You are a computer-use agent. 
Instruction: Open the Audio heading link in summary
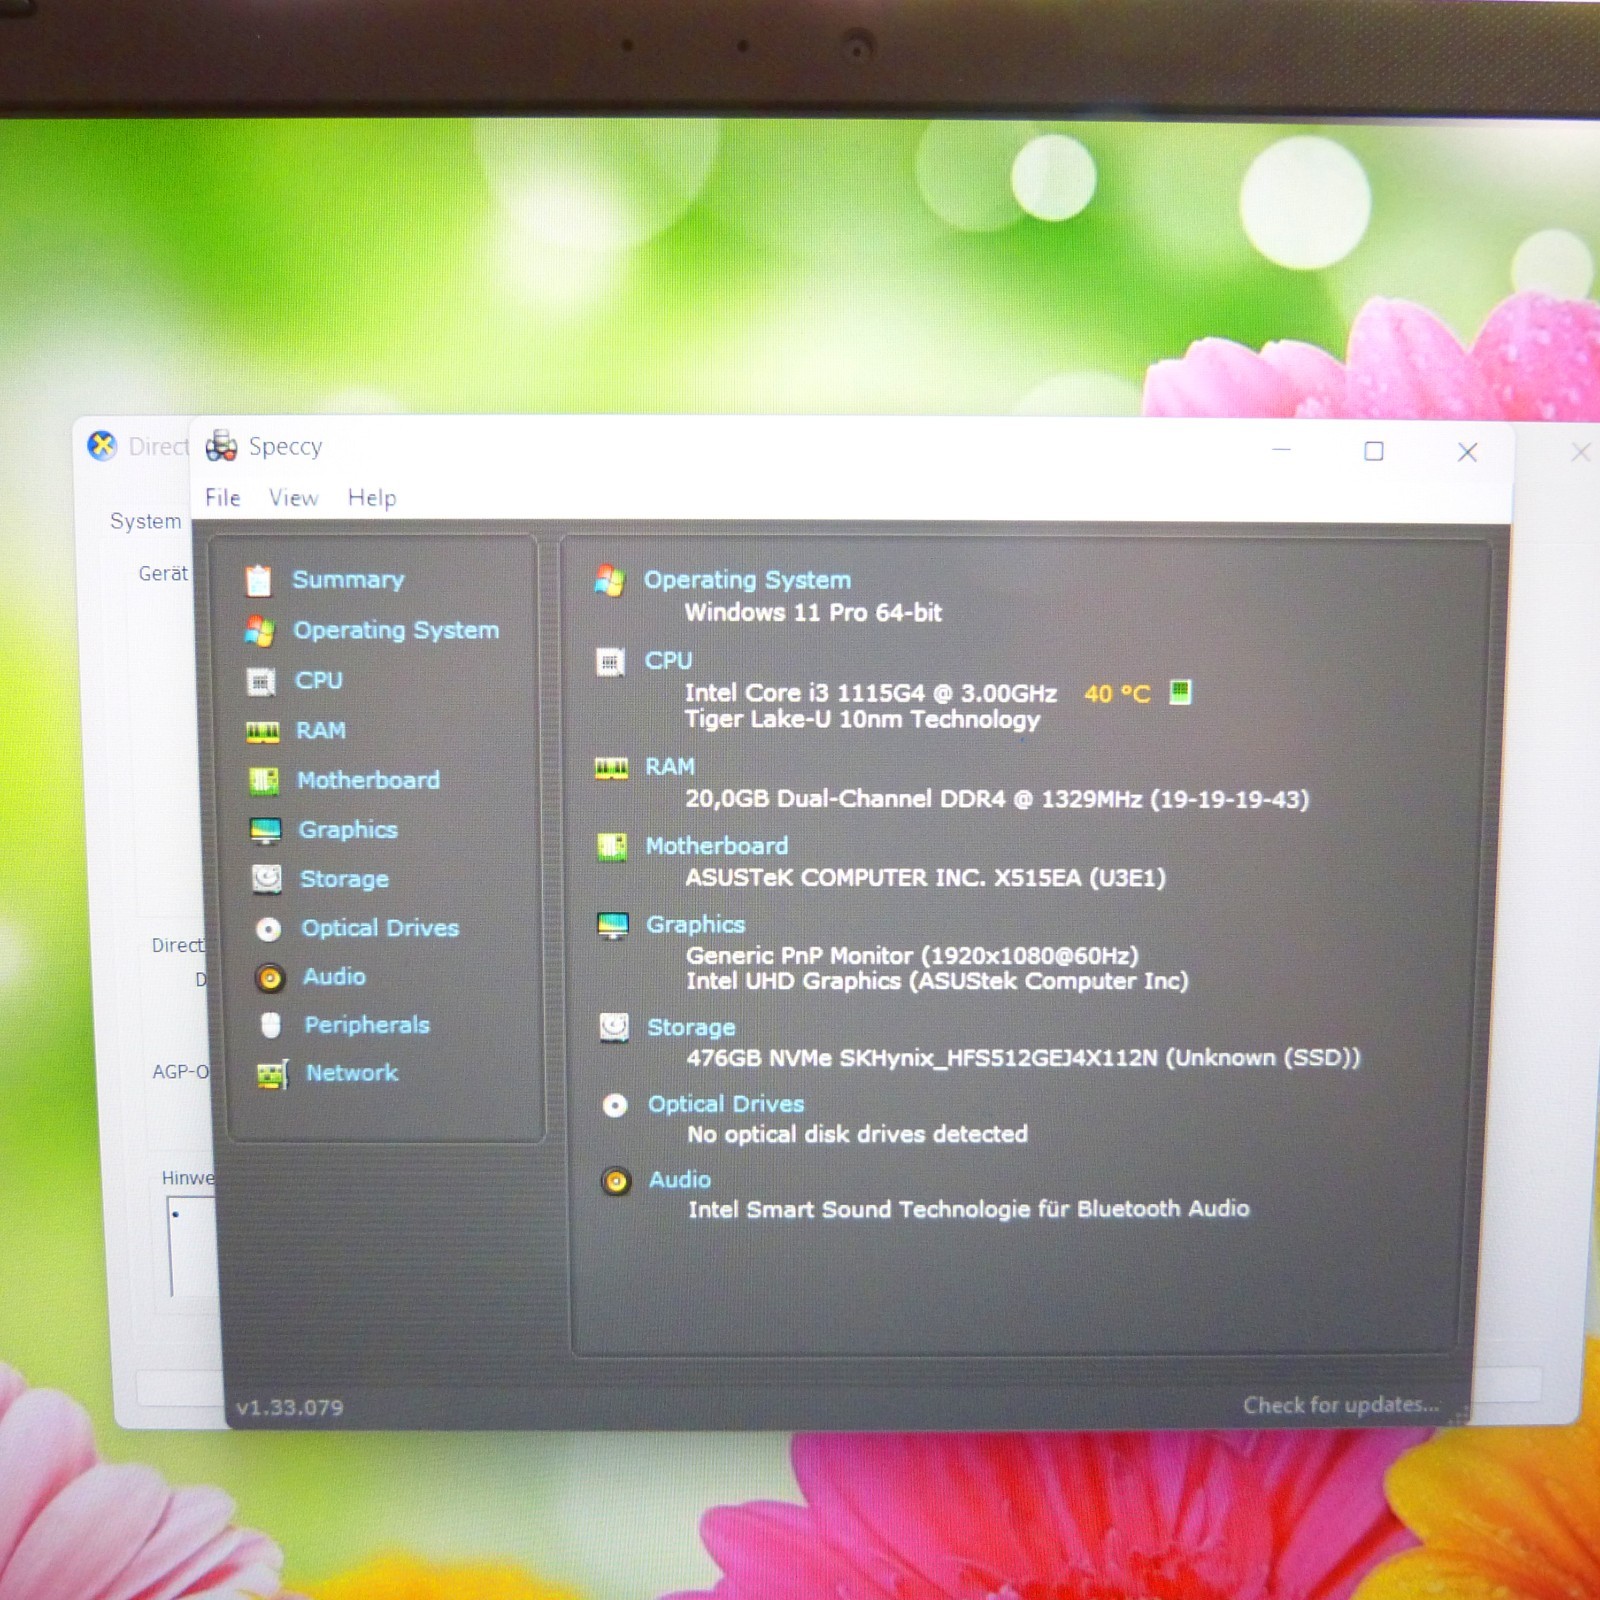[680, 1180]
